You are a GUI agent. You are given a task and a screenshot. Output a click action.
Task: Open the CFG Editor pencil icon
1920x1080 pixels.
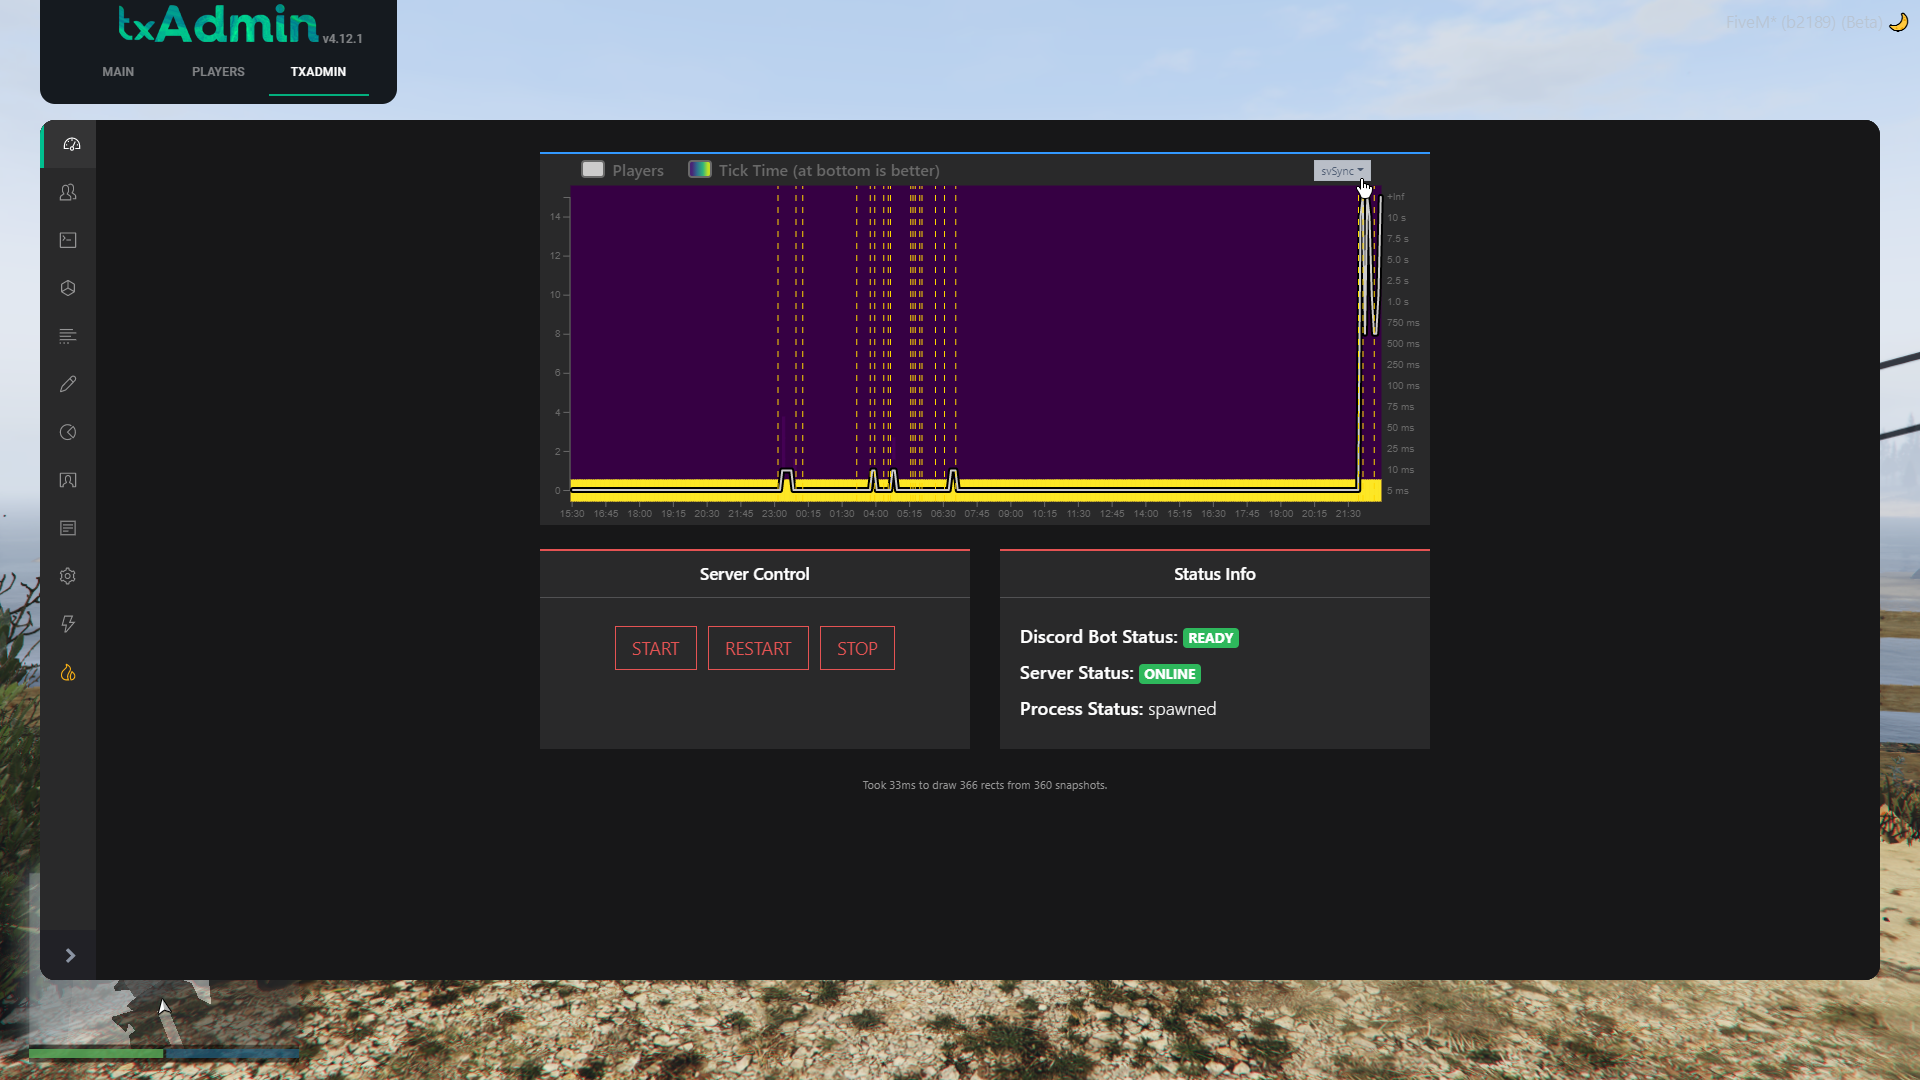(x=68, y=384)
